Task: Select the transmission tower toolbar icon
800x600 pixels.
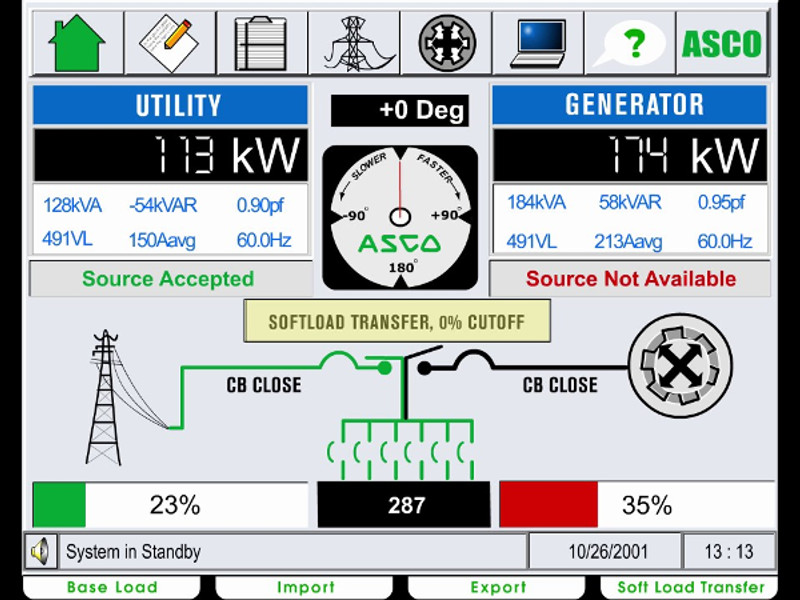Action: point(354,43)
